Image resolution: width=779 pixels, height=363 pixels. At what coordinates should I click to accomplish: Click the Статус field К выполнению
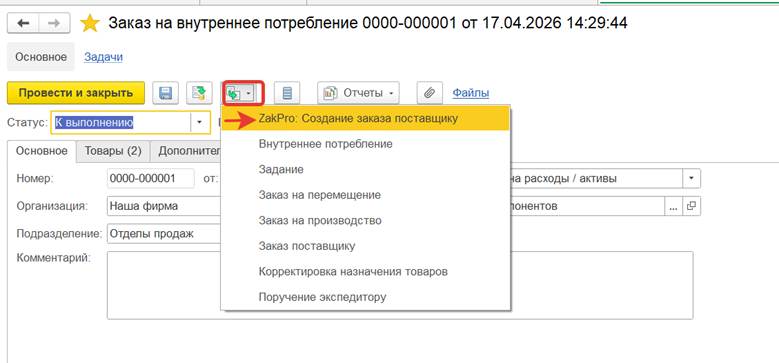(121, 122)
